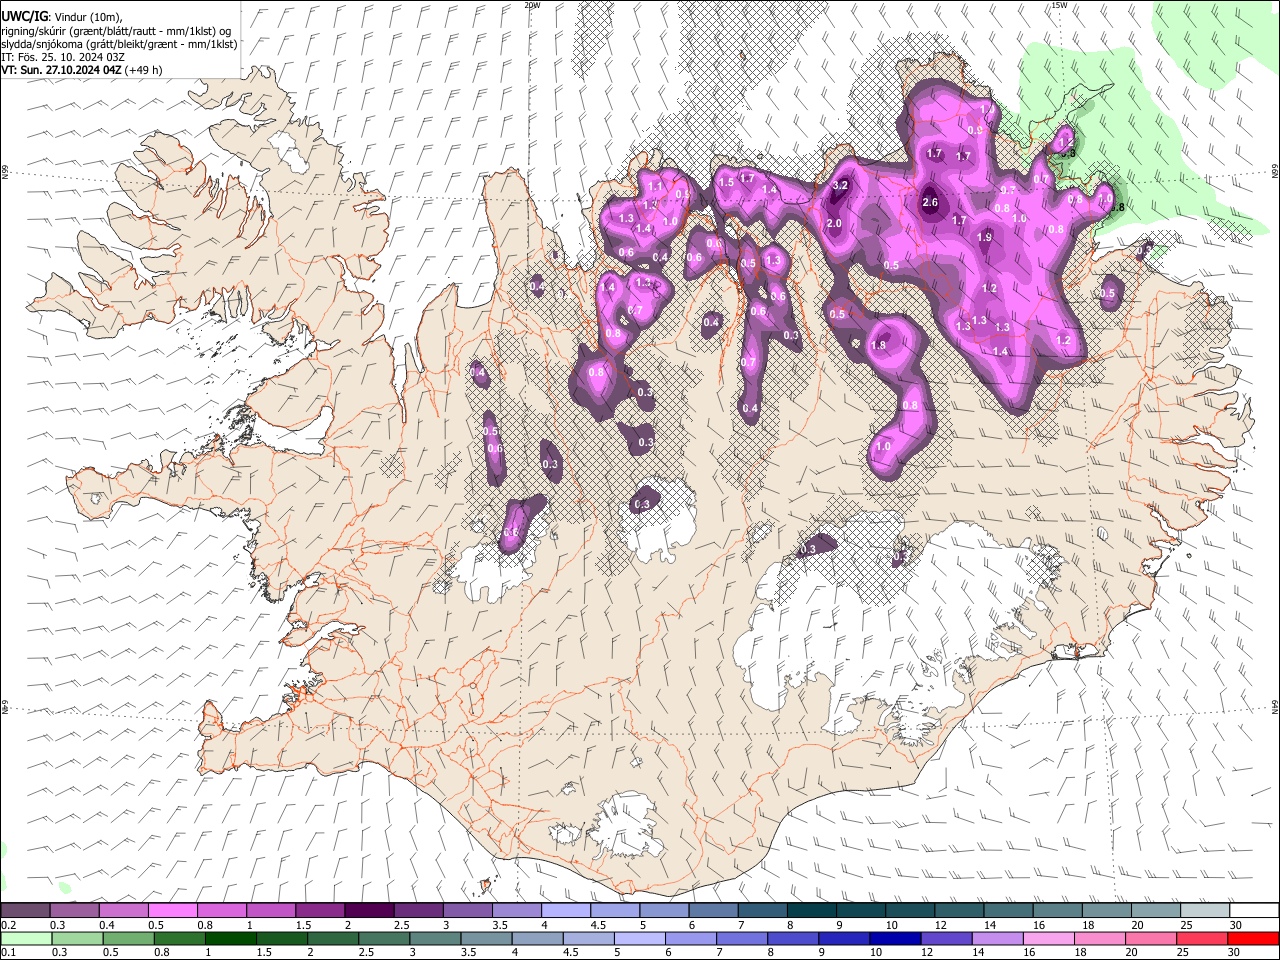The height and width of the screenshot is (960, 1280).
Task: Click the 2.6 precipitation value on the map
Action: coord(930,203)
